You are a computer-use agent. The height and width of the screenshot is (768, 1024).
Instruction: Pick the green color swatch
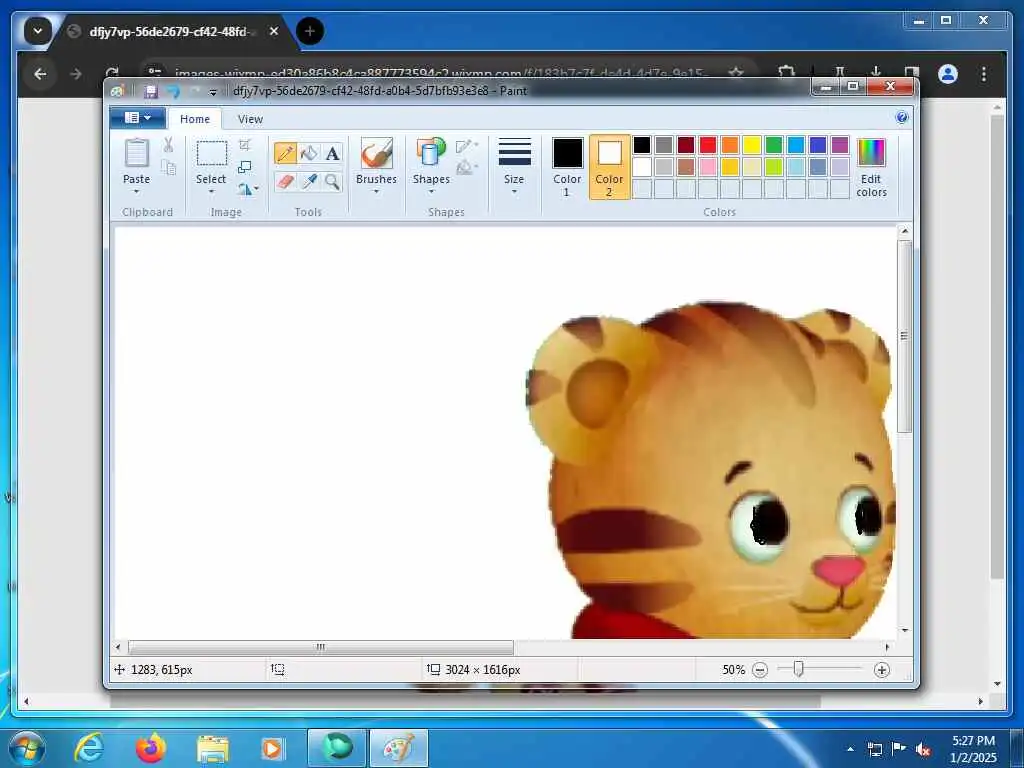(x=773, y=144)
